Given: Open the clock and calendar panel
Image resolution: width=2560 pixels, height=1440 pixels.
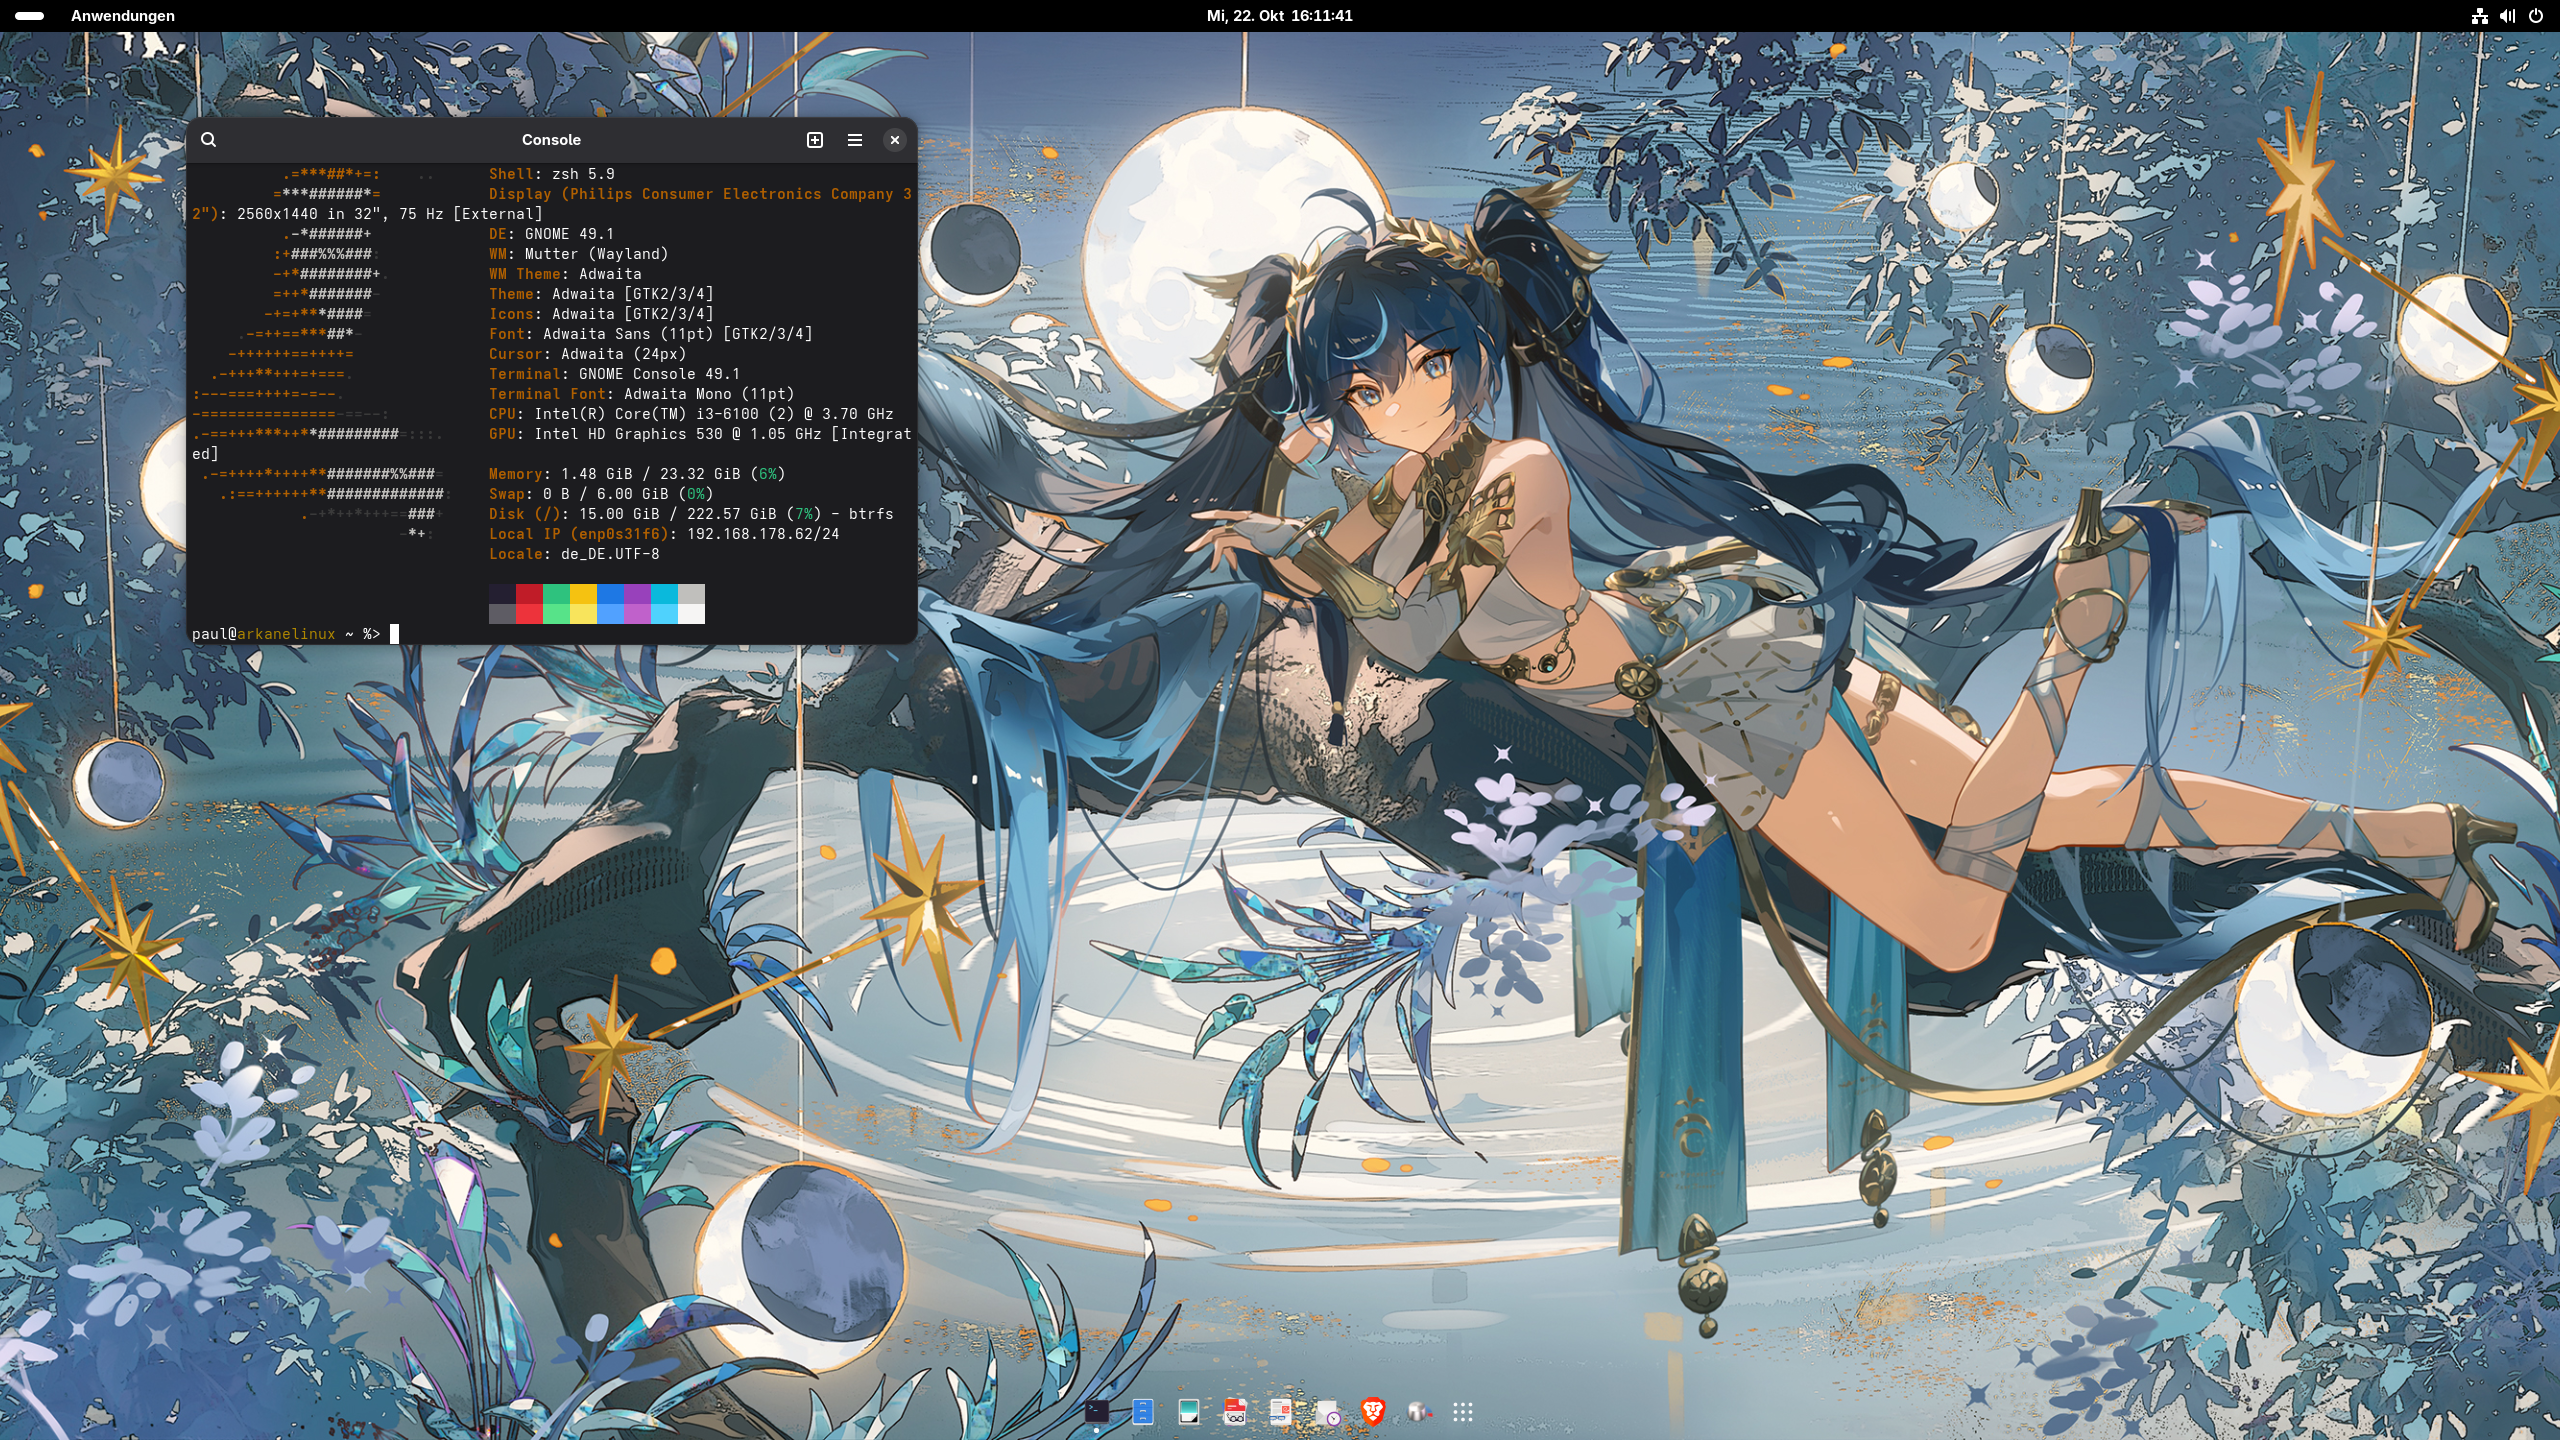Looking at the screenshot, I should click(1279, 16).
